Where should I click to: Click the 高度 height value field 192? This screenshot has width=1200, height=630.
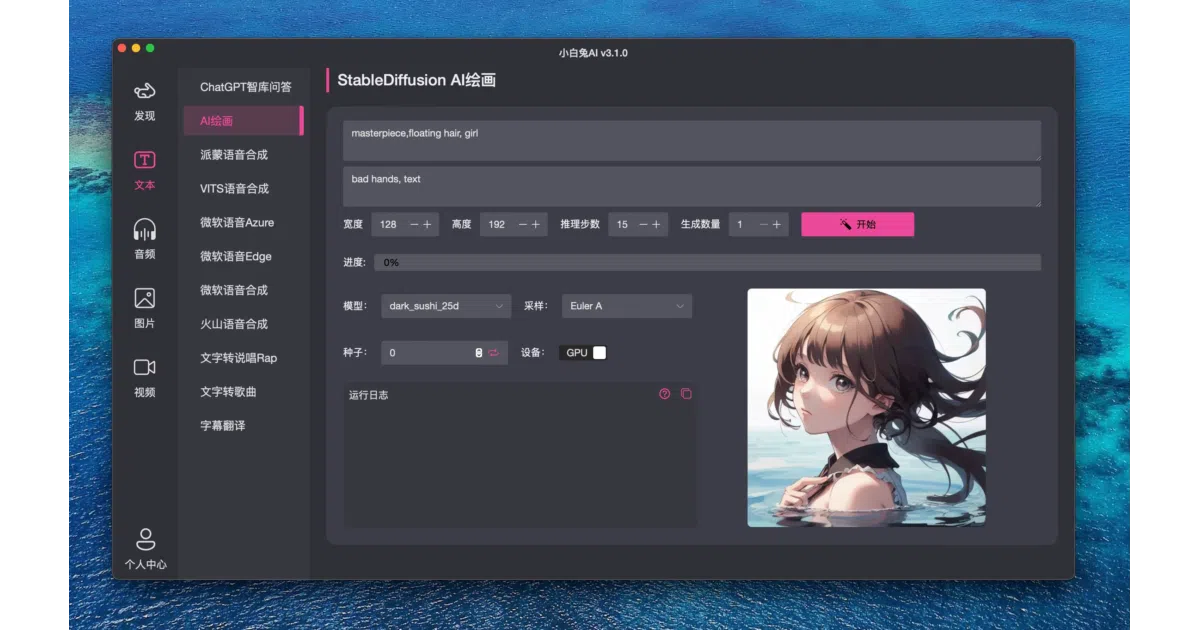pos(497,225)
